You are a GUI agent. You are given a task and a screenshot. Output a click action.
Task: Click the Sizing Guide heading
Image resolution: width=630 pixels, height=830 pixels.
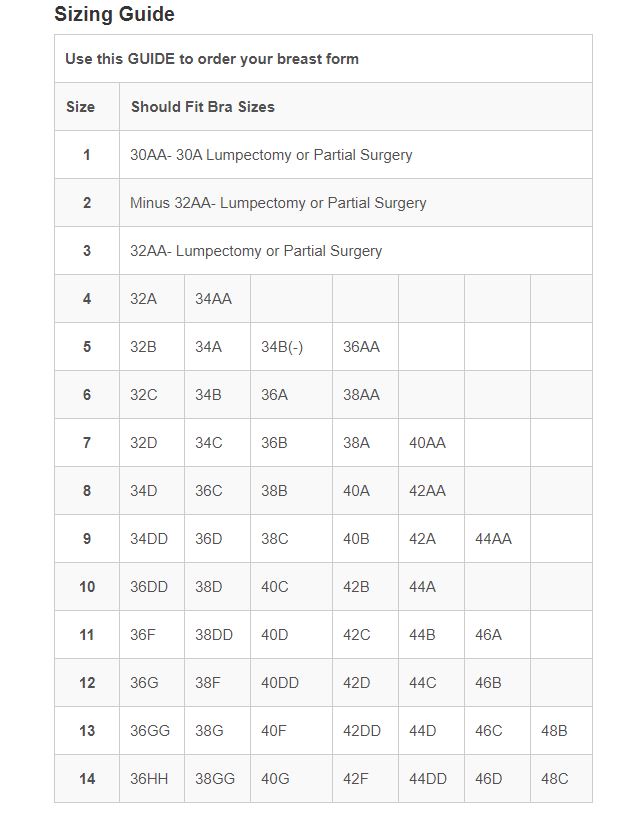coord(114,14)
